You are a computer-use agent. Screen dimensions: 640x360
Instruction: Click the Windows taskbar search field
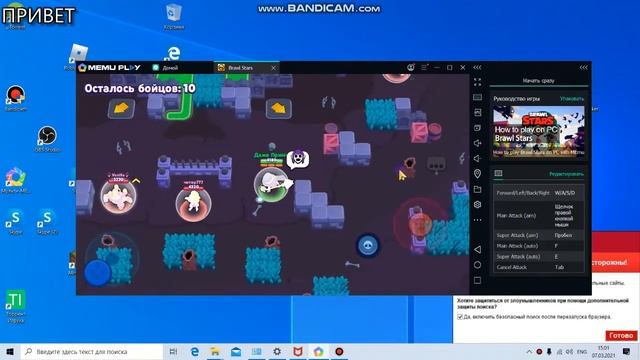[x=91, y=351]
